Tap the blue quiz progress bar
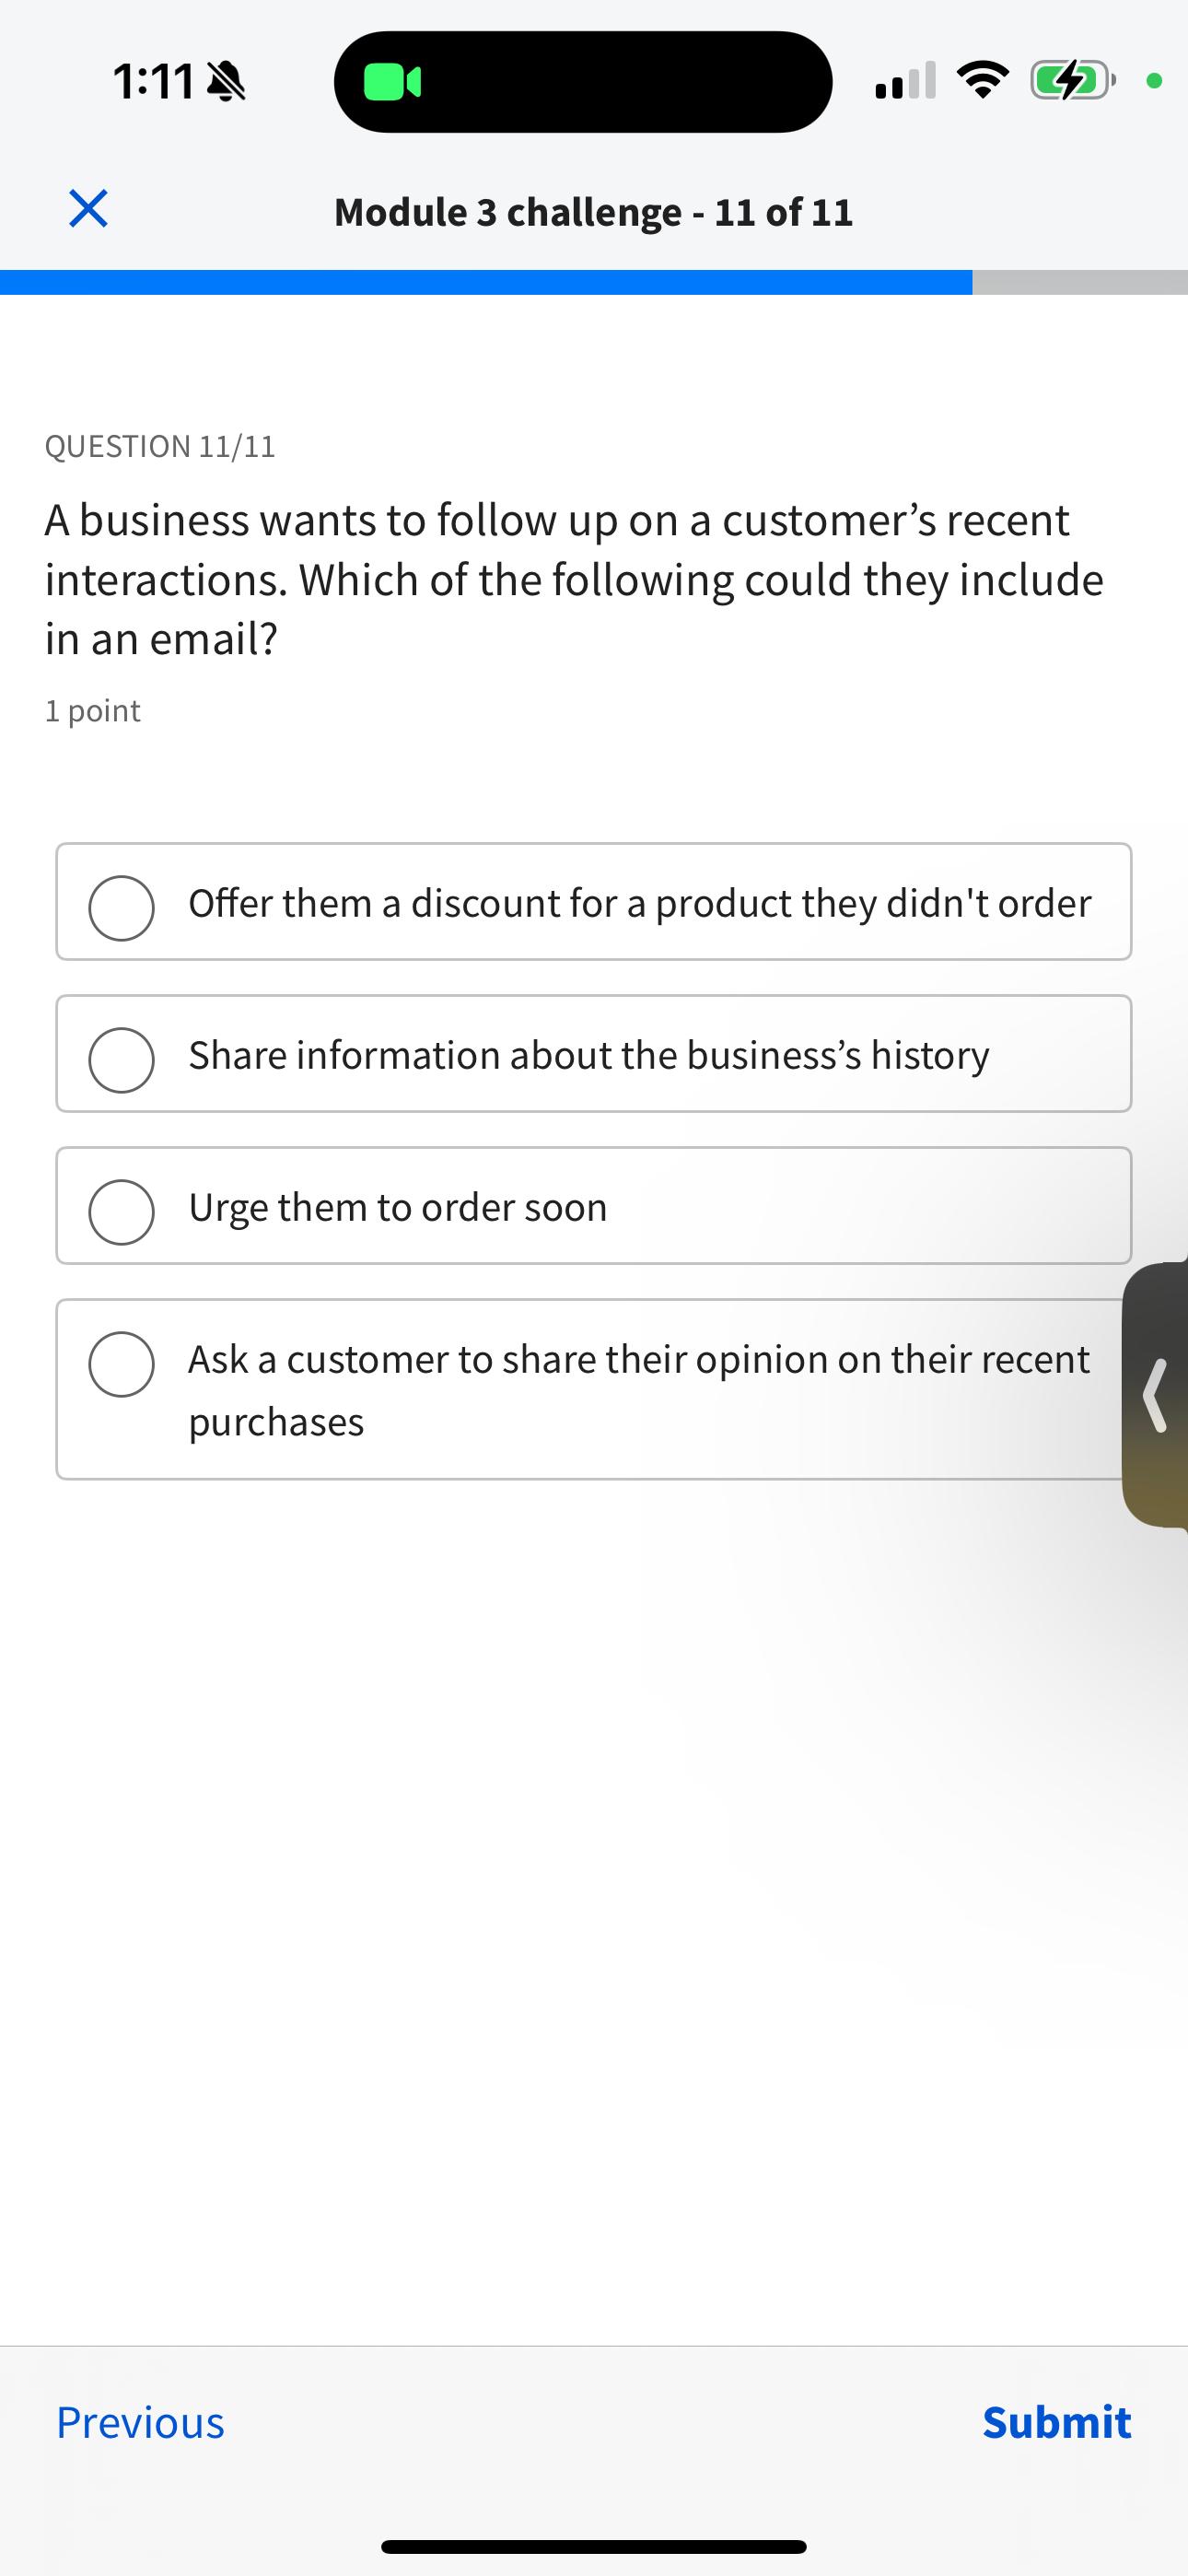 coord(486,282)
